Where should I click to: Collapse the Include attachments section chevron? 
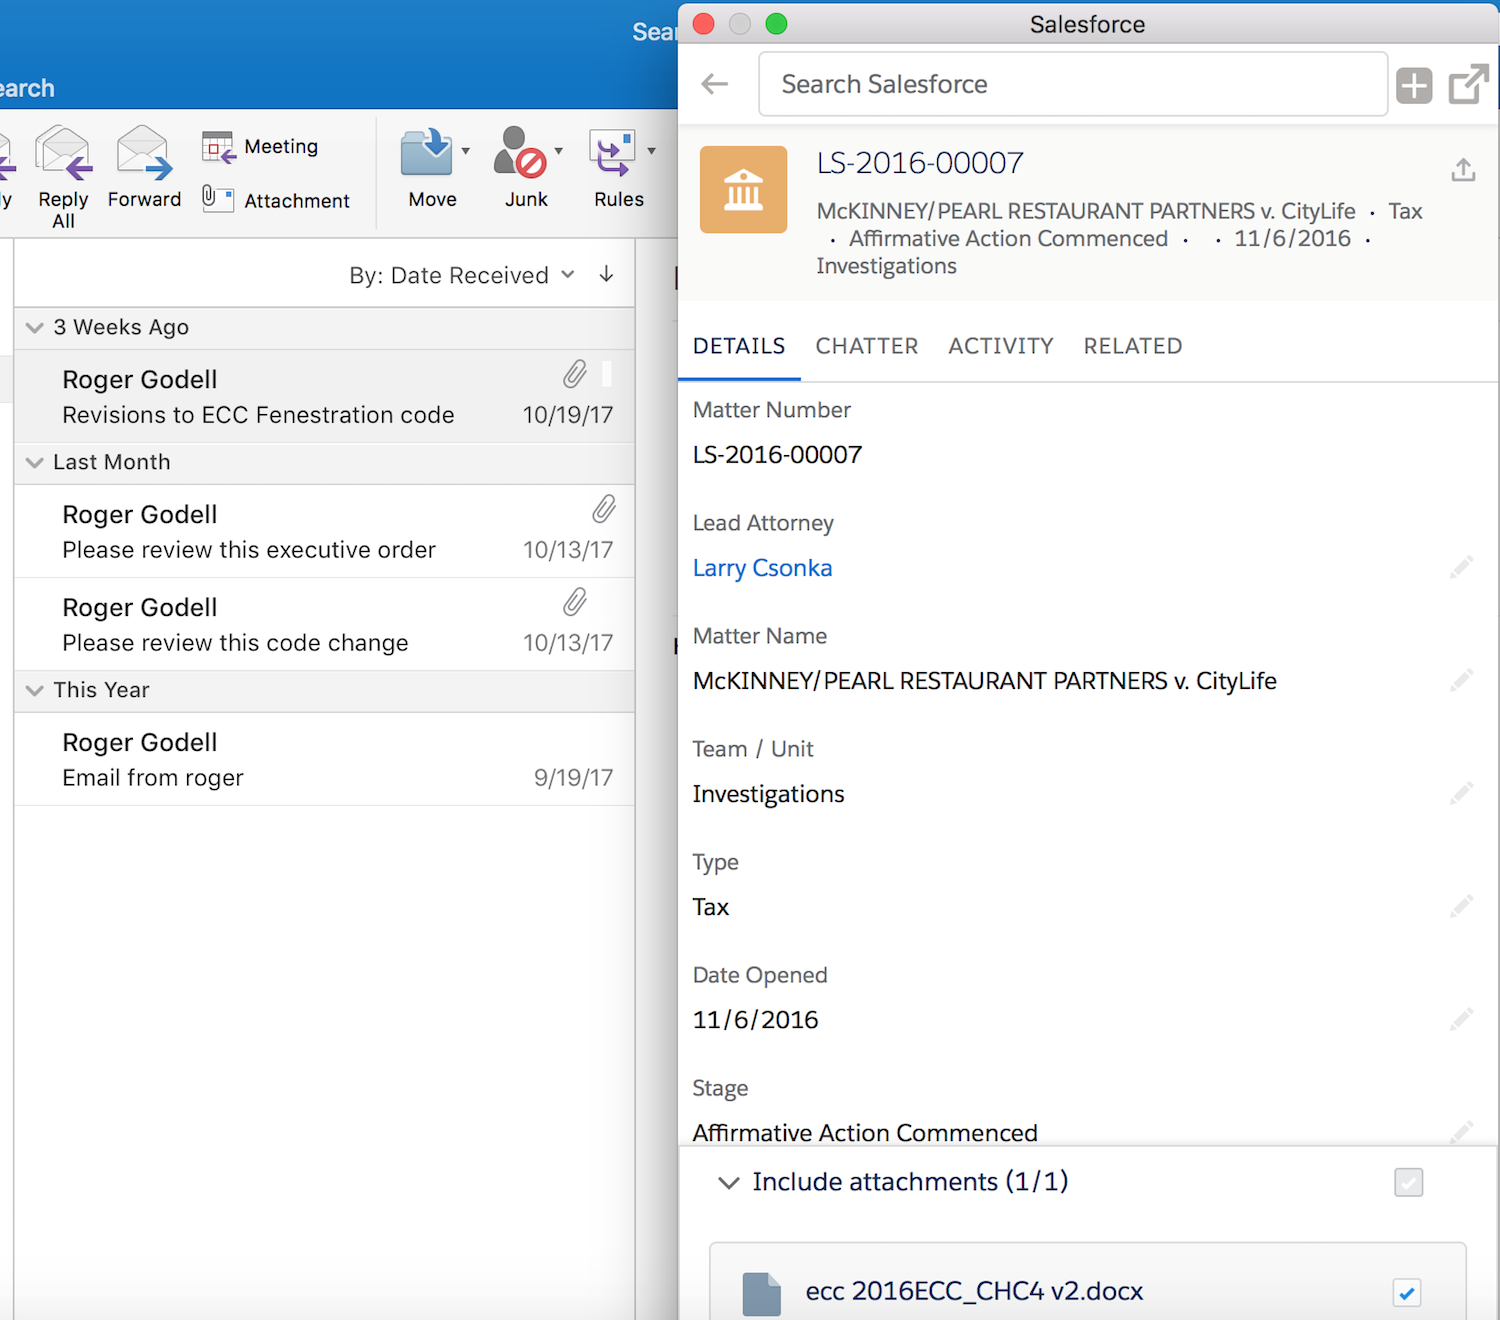729,1183
